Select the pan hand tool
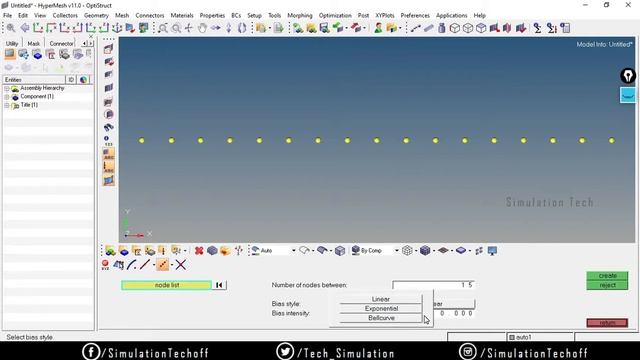This screenshot has width=640, height=360. [202, 28]
